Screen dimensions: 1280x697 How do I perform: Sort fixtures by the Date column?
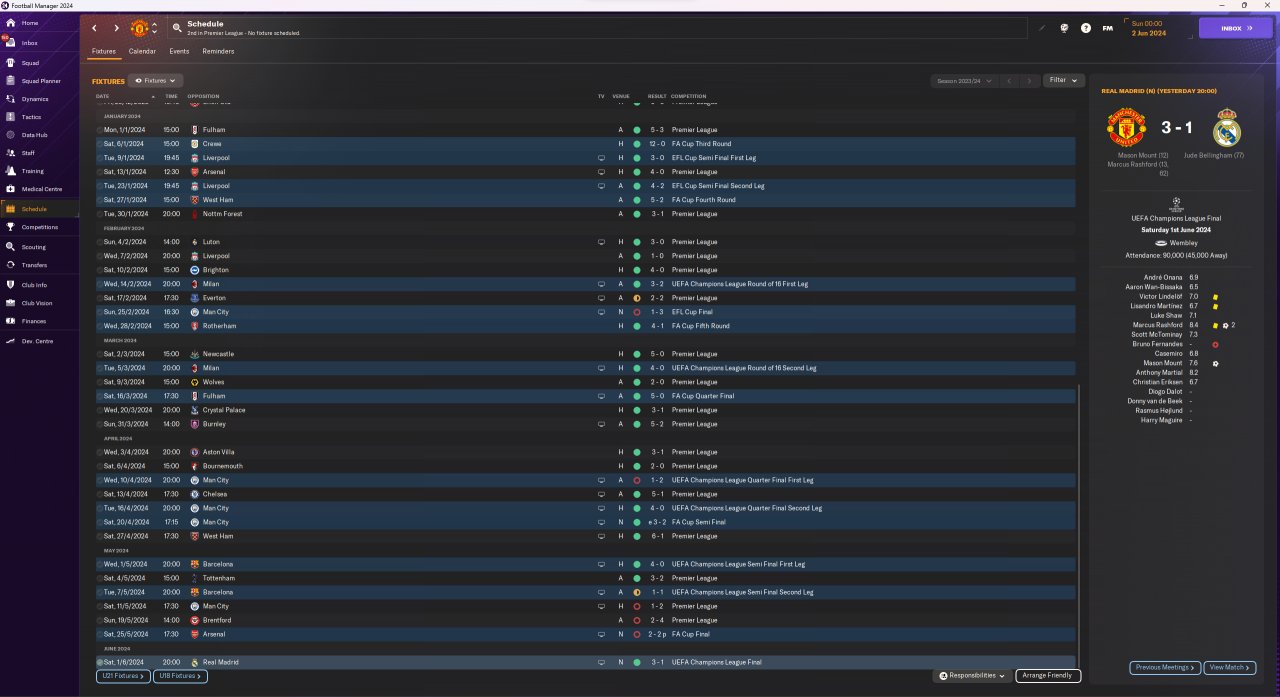tap(103, 96)
